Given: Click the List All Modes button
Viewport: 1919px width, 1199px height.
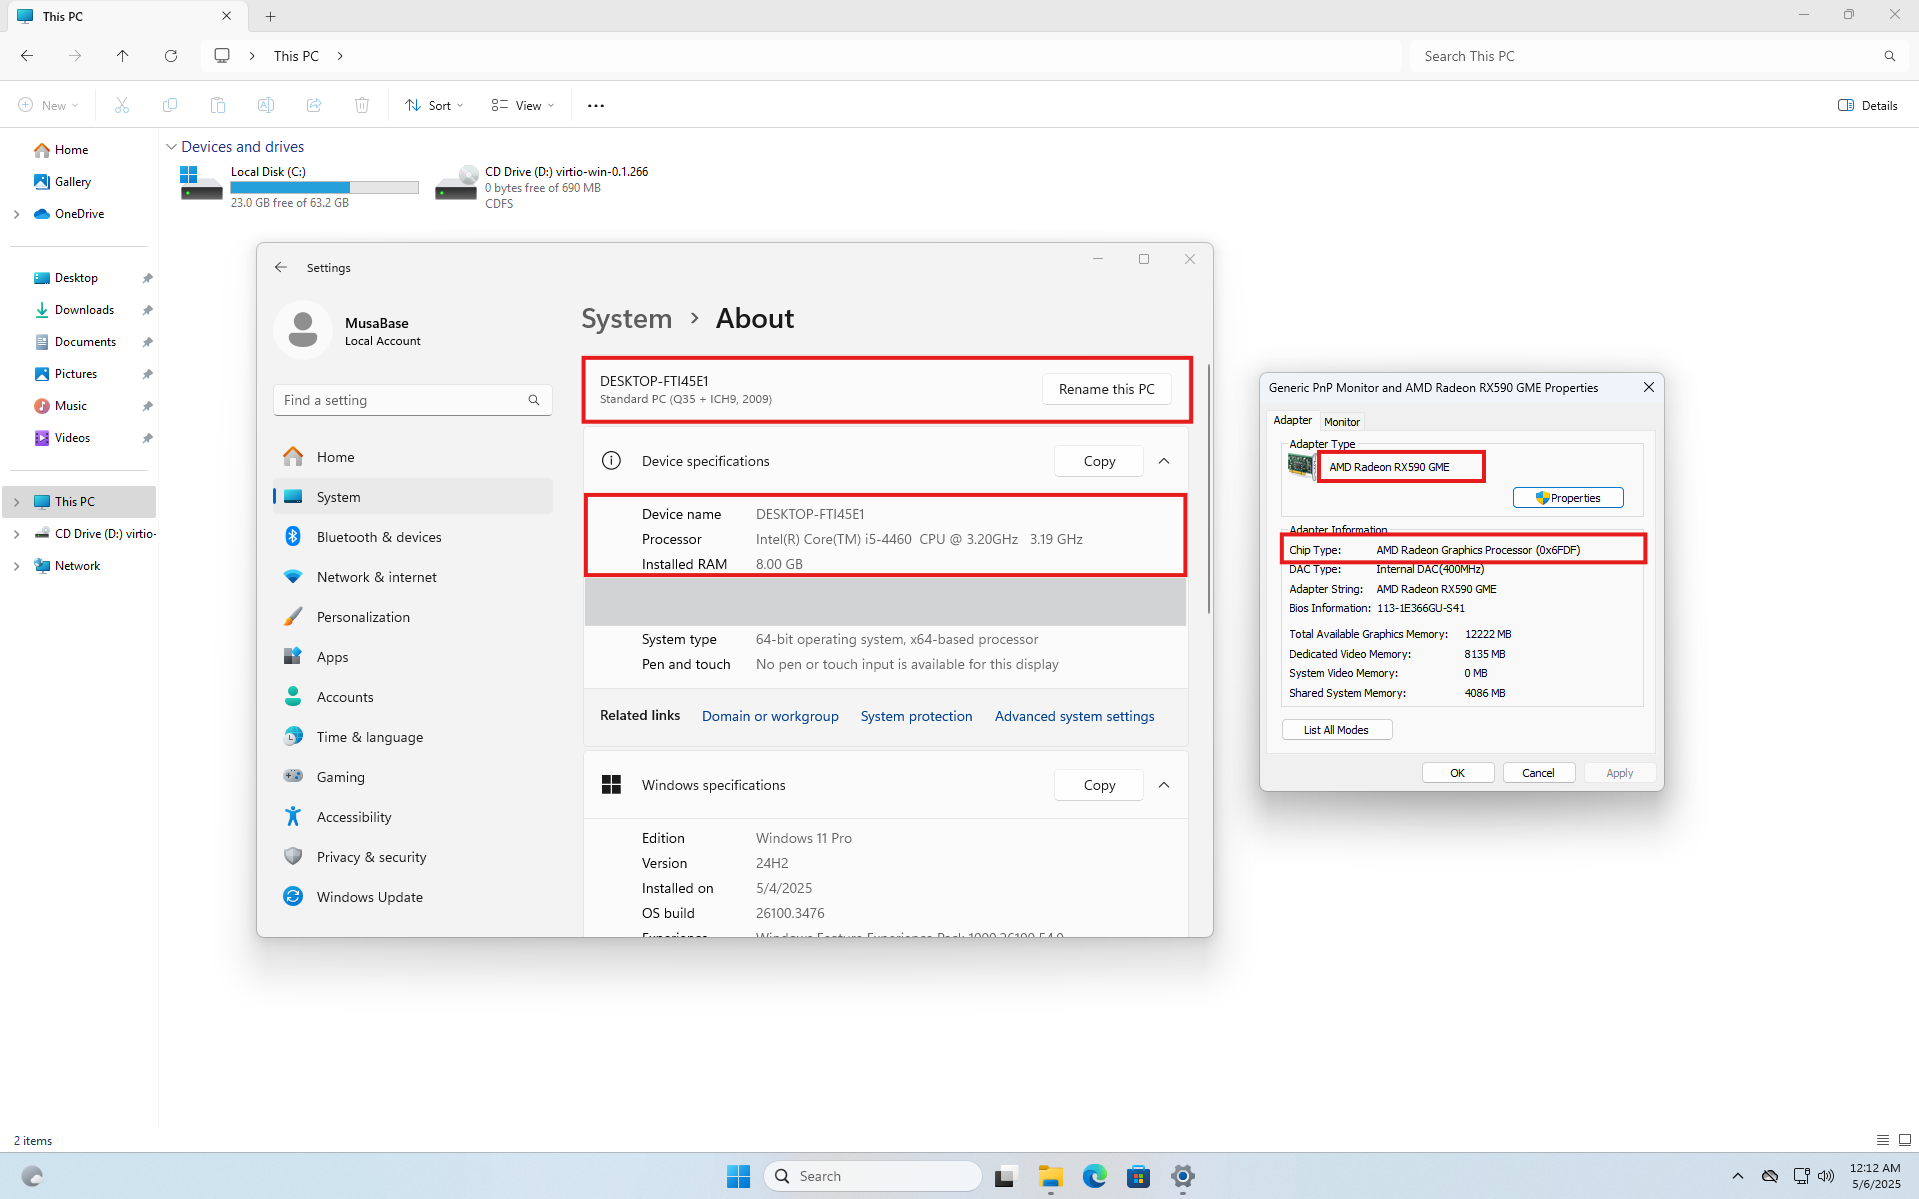Looking at the screenshot, I should pyautogui.click(x=1337, y=730).
